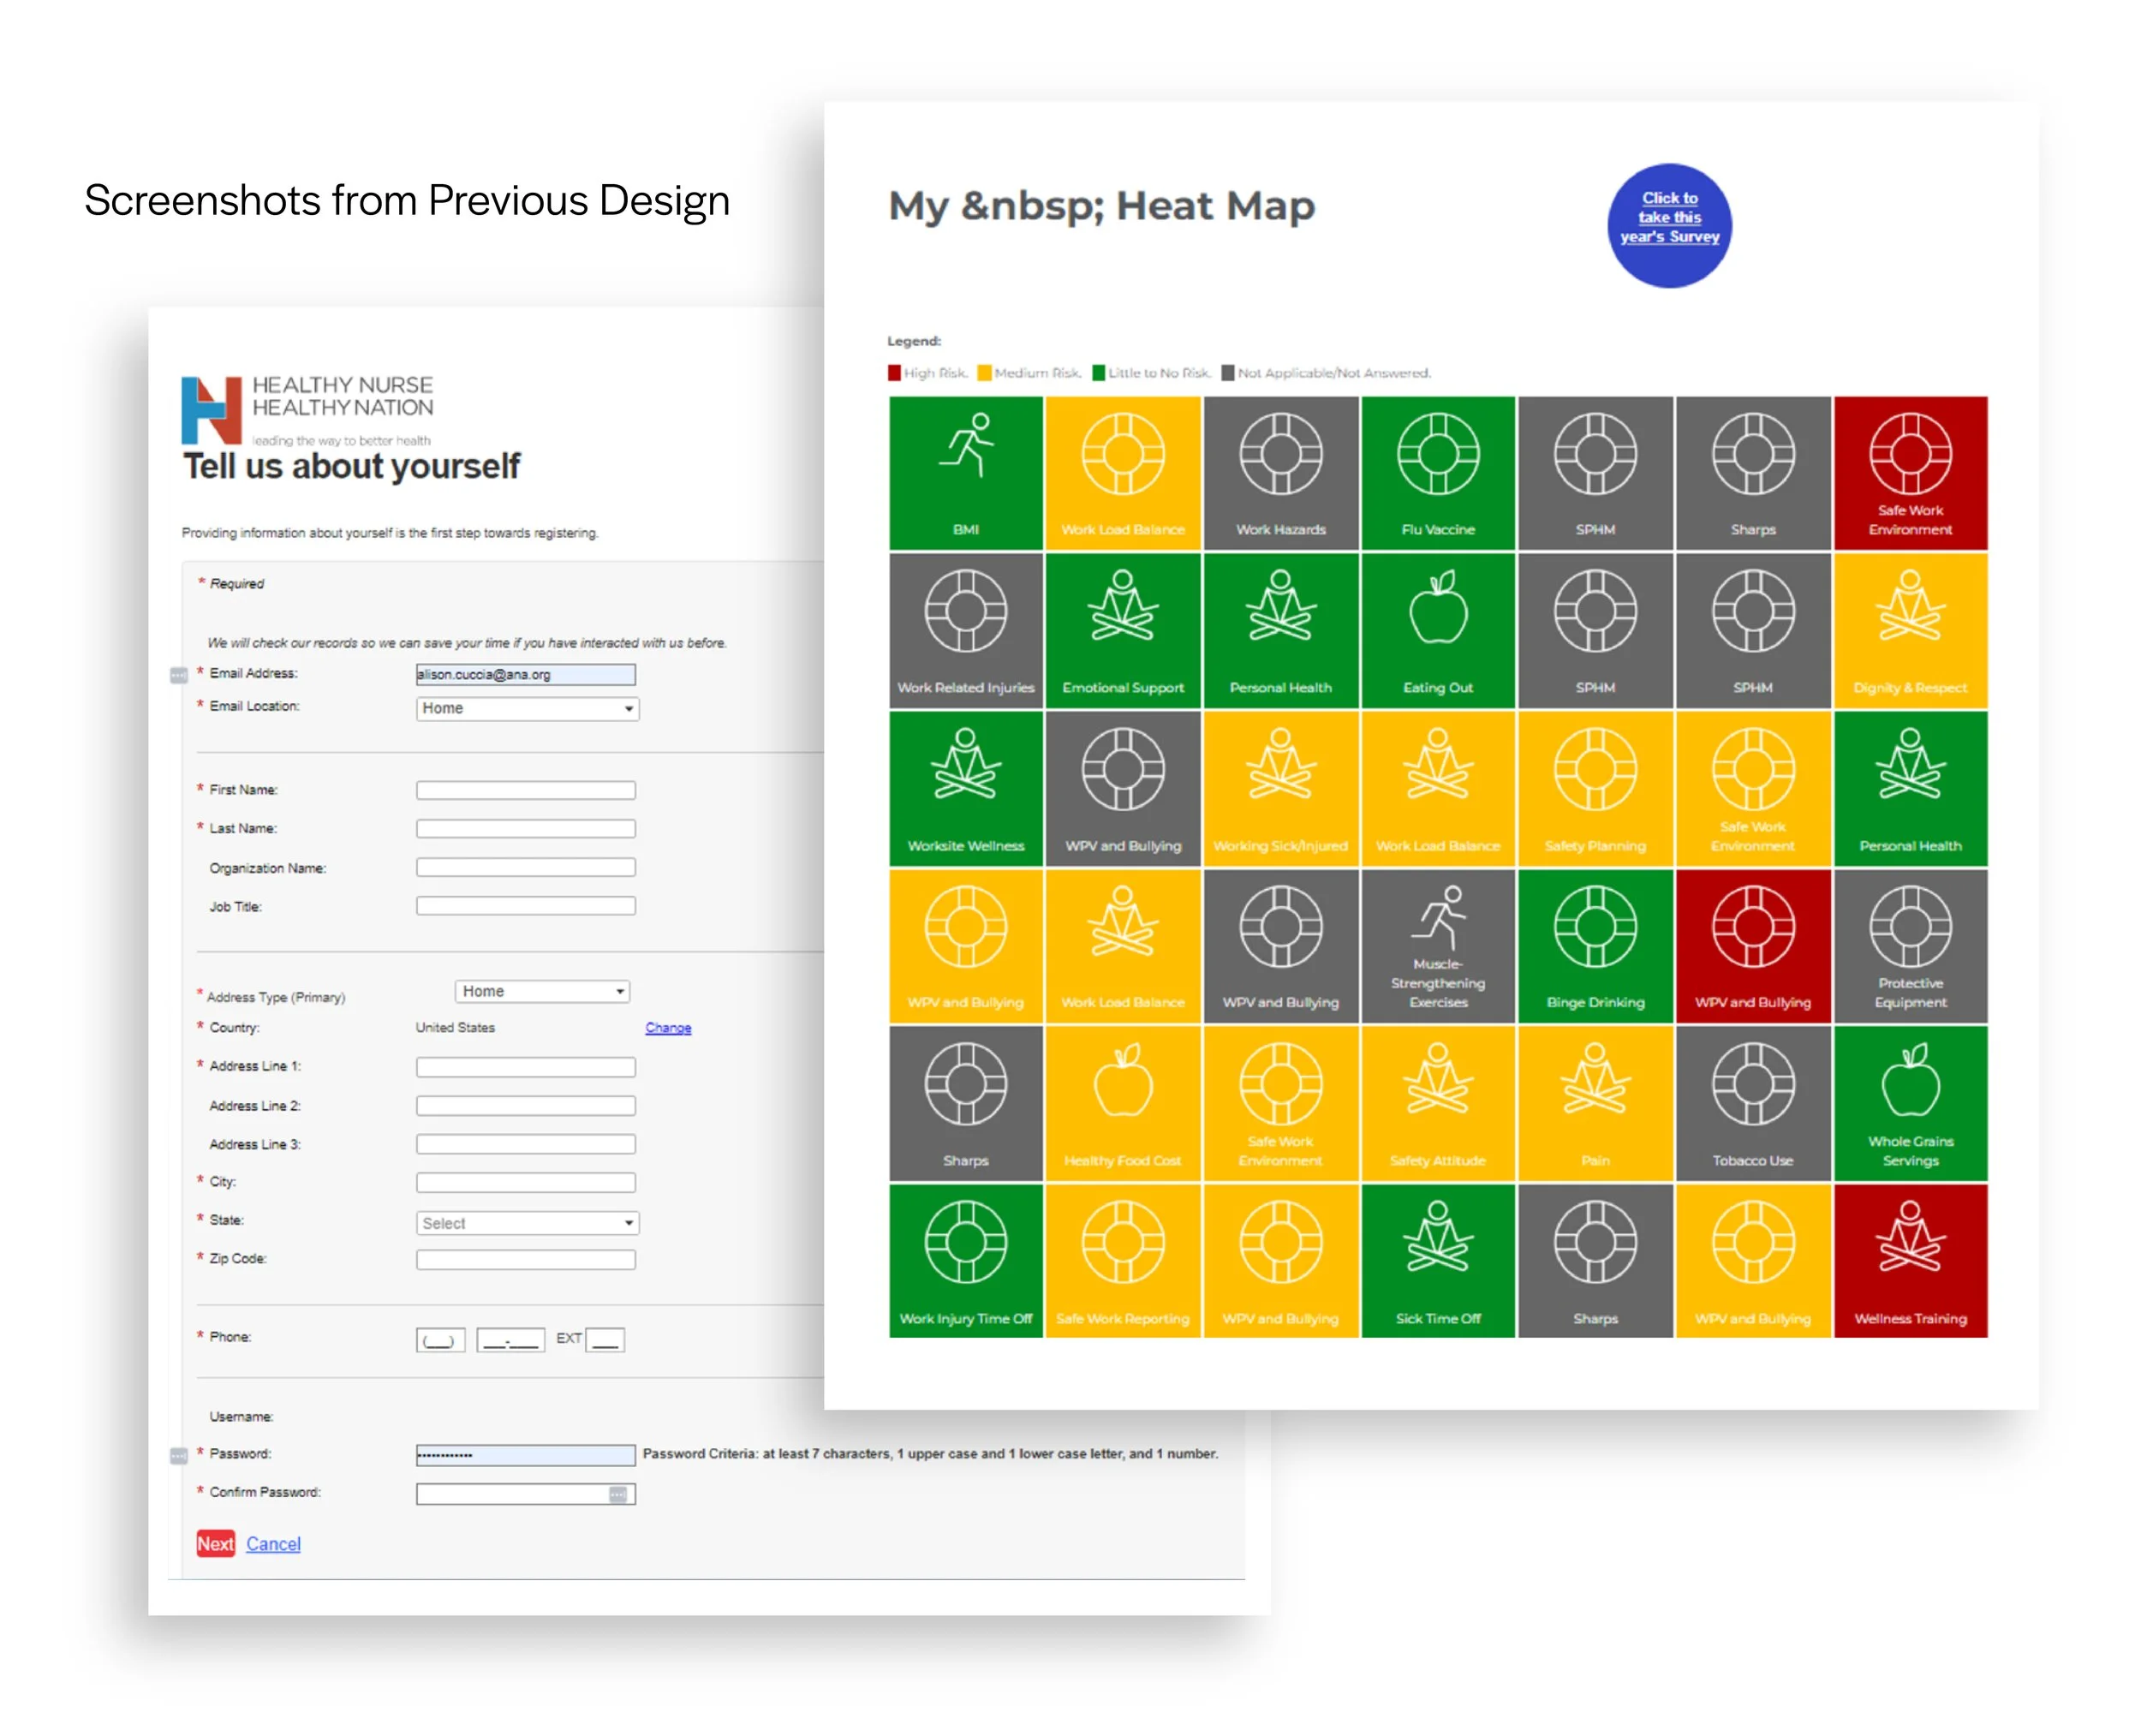Open the Address Type Primary dropdown
This screenshot has width=2141, height=1736.
[541, 991]
